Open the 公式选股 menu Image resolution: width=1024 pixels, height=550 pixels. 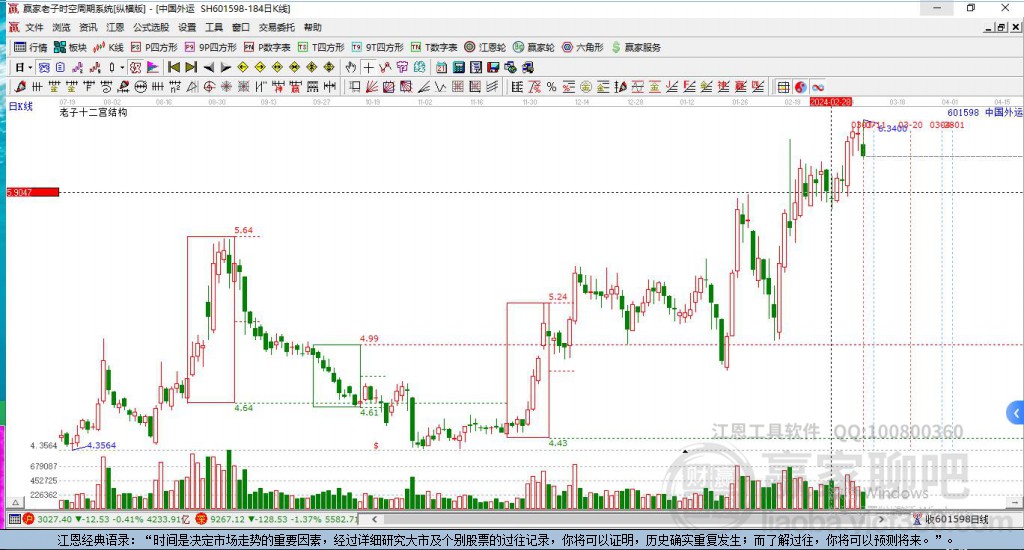coord(151,27)
